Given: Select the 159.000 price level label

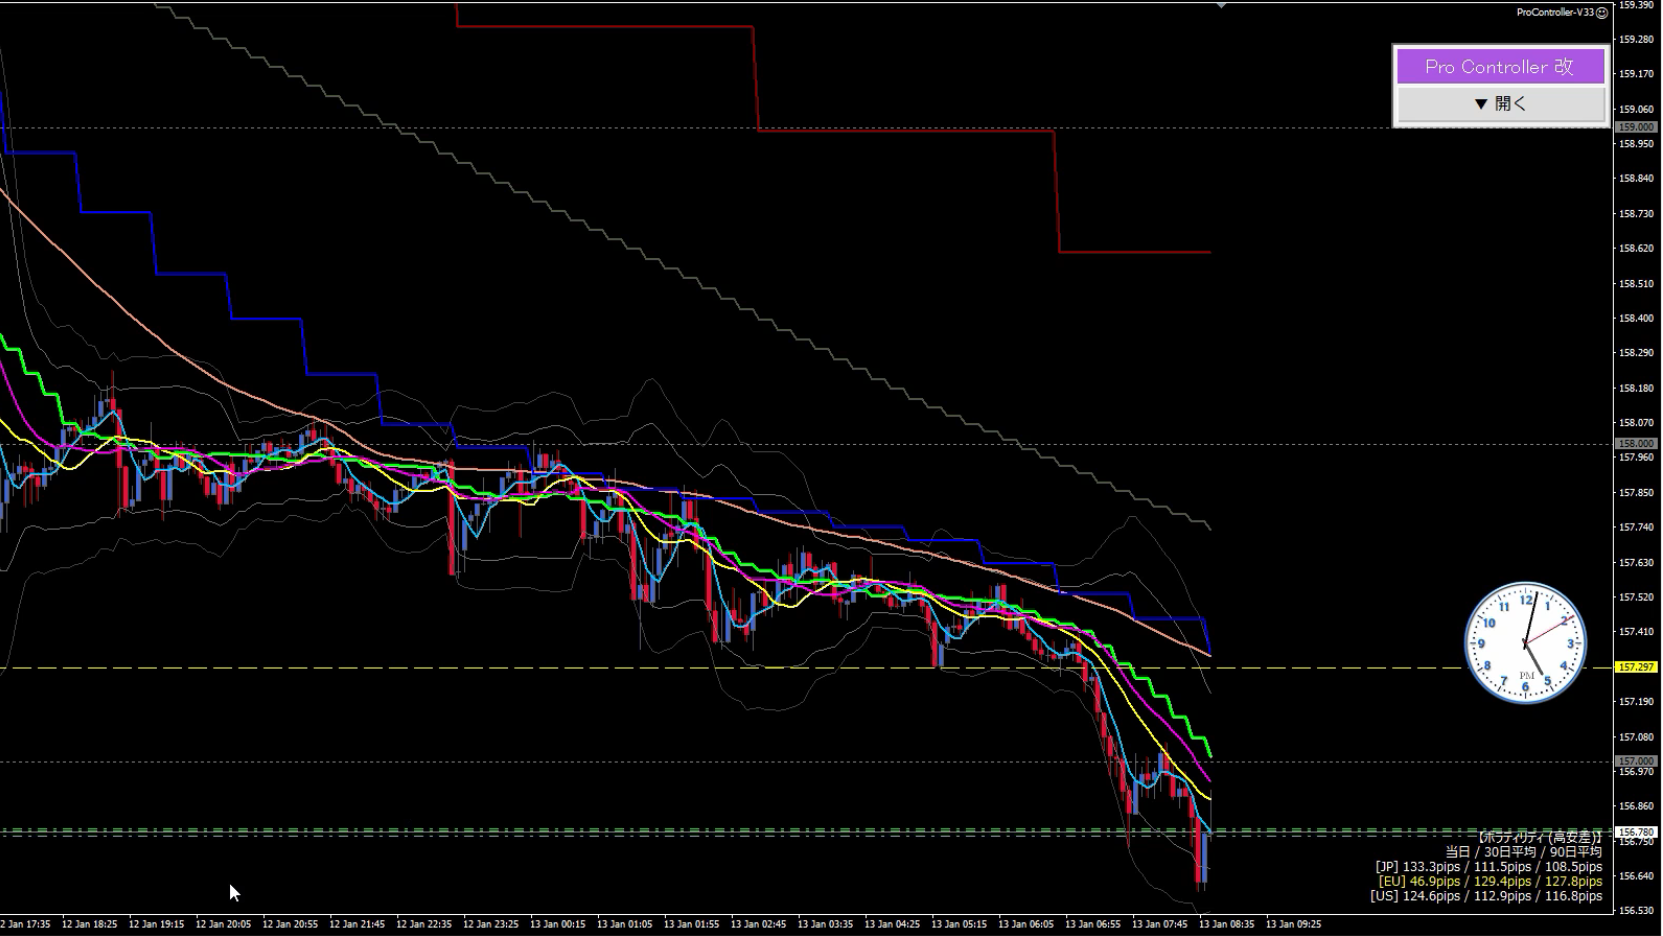Looking at the screenshot, I should point(1636,128).
